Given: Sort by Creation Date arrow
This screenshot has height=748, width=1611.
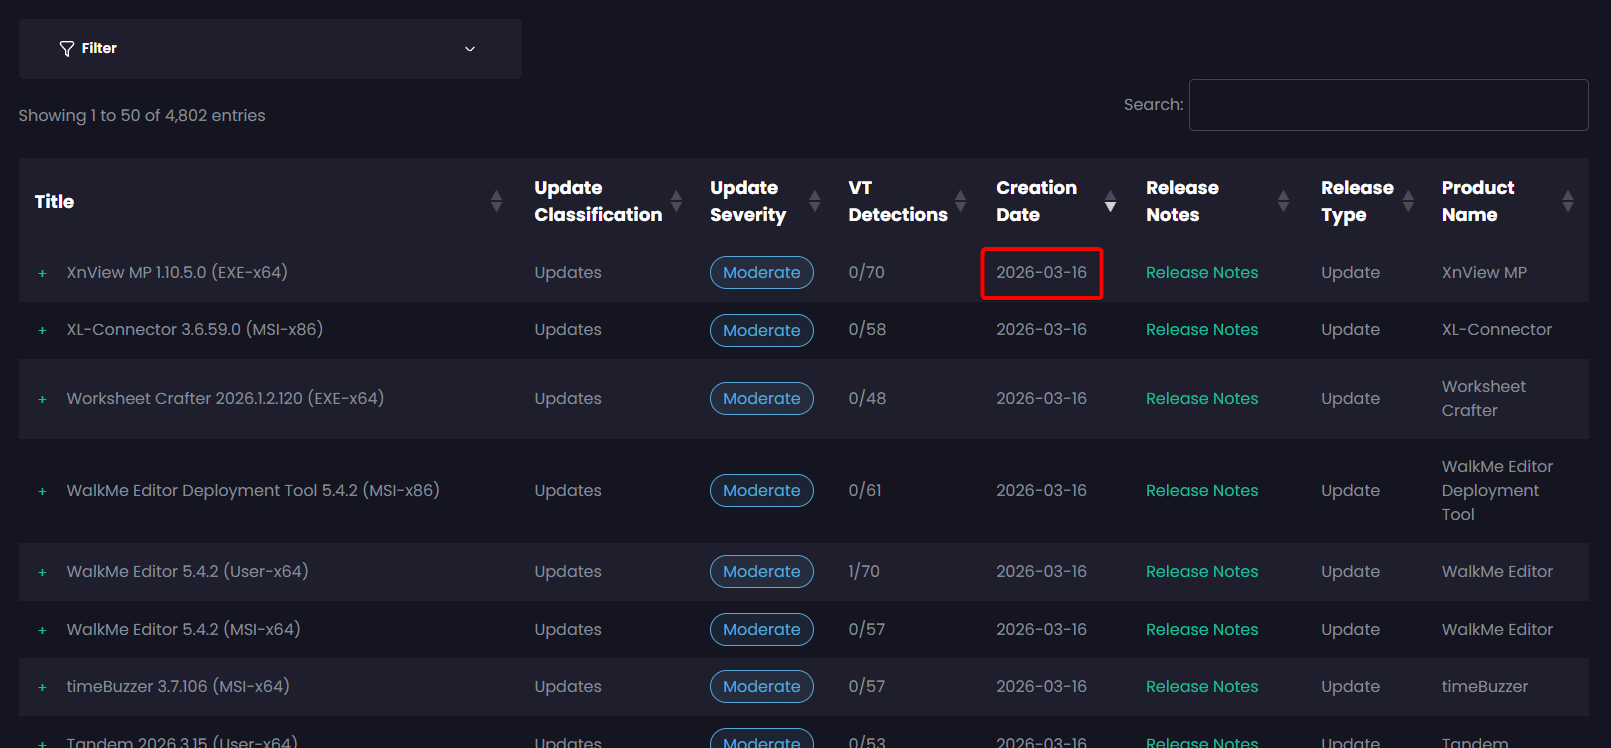Looking at the screenshot, I should tap(1110, 201).
